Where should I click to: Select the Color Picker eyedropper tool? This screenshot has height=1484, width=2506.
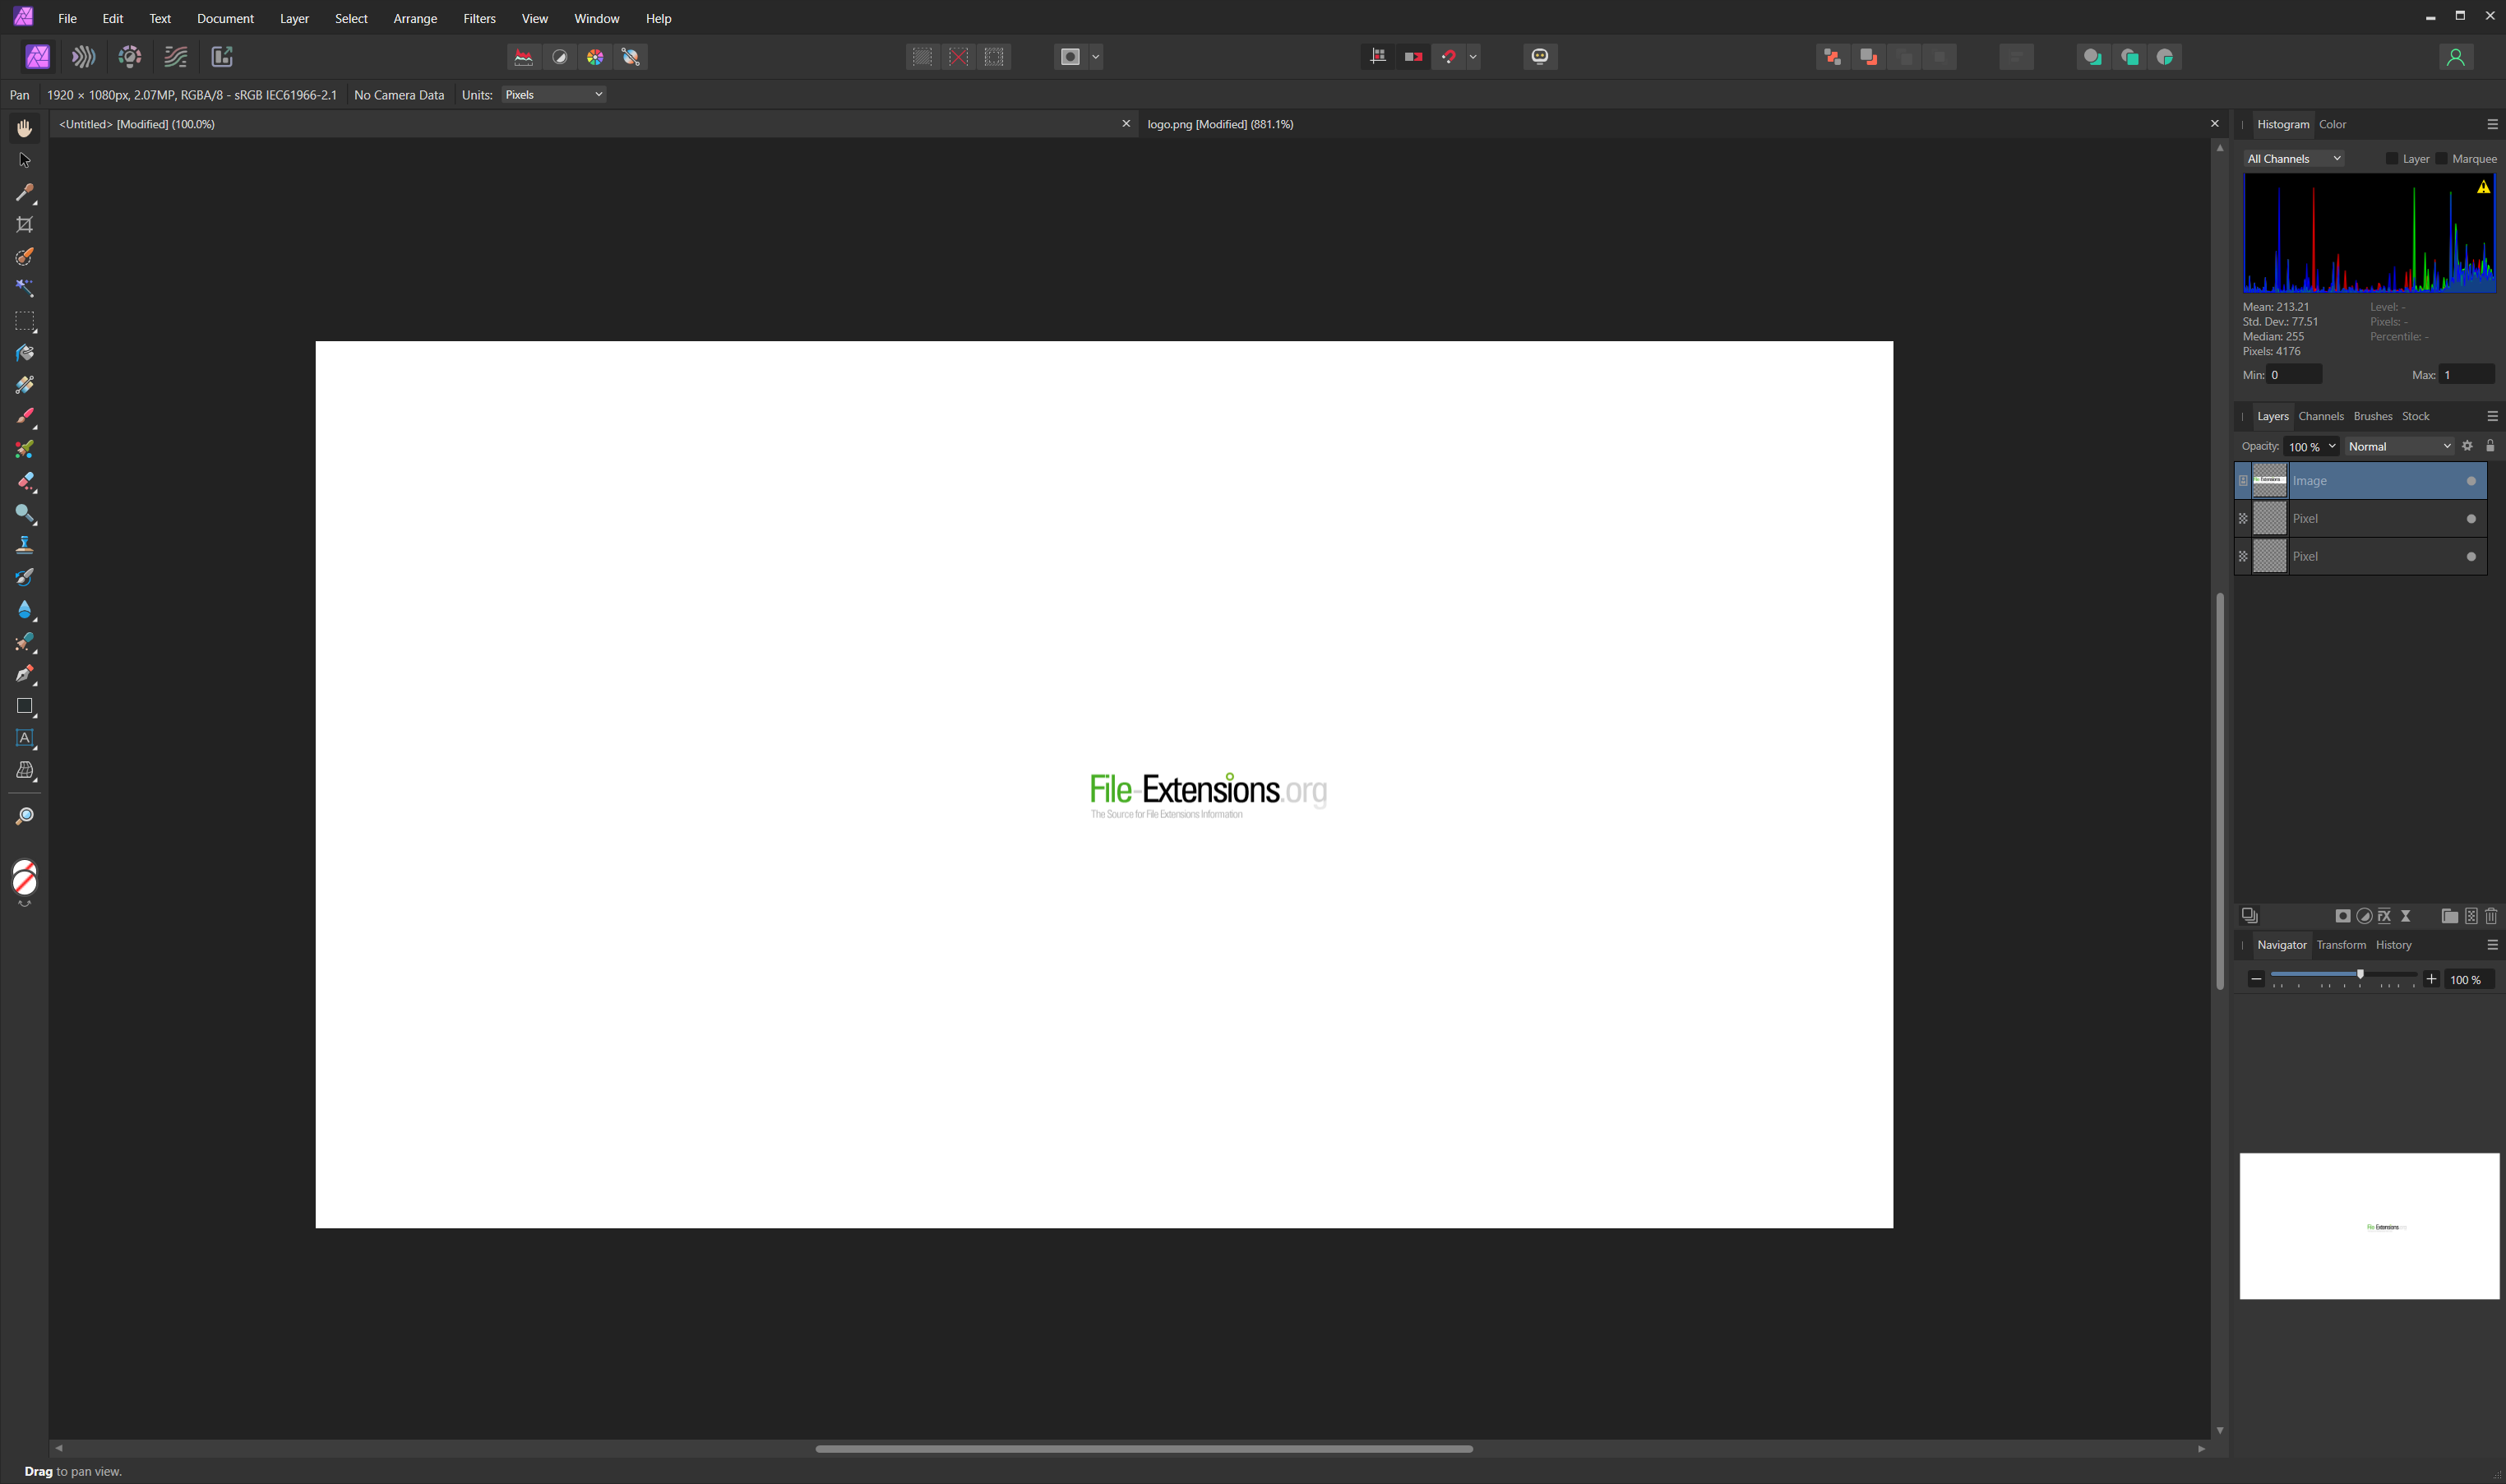tap(25, 192)
